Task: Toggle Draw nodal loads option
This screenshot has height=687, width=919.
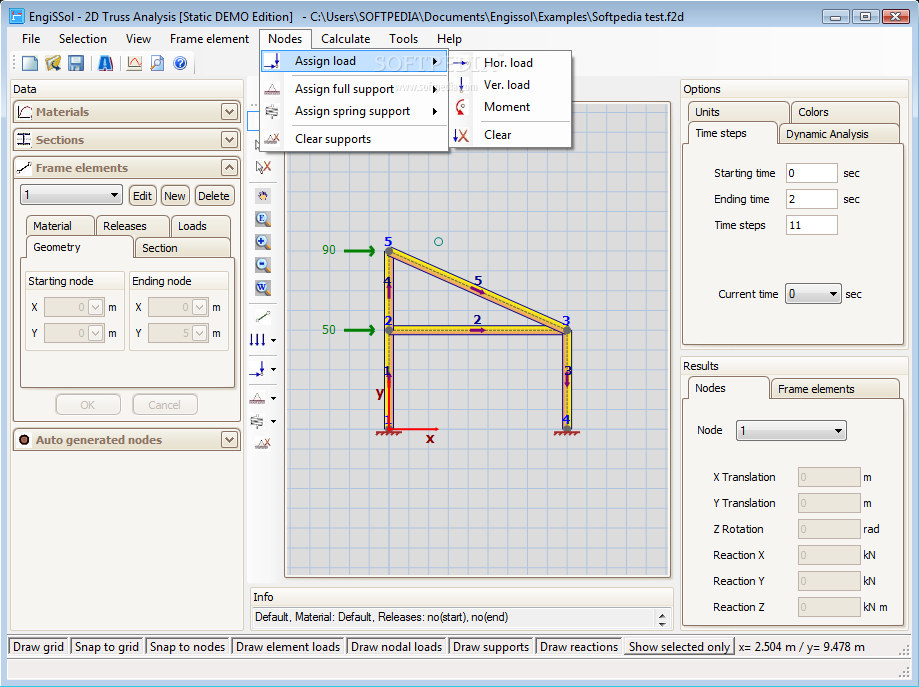Action: tap(396, 647)
